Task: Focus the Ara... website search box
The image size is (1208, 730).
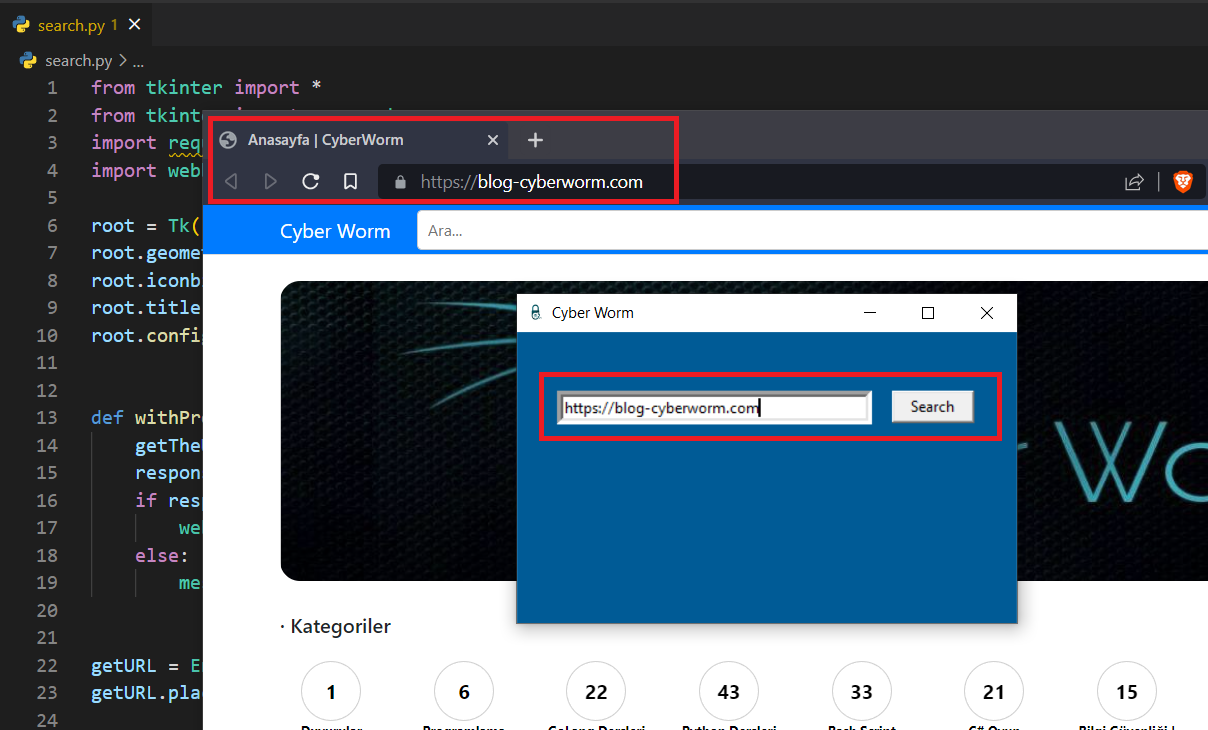Action: coord(800,231)
